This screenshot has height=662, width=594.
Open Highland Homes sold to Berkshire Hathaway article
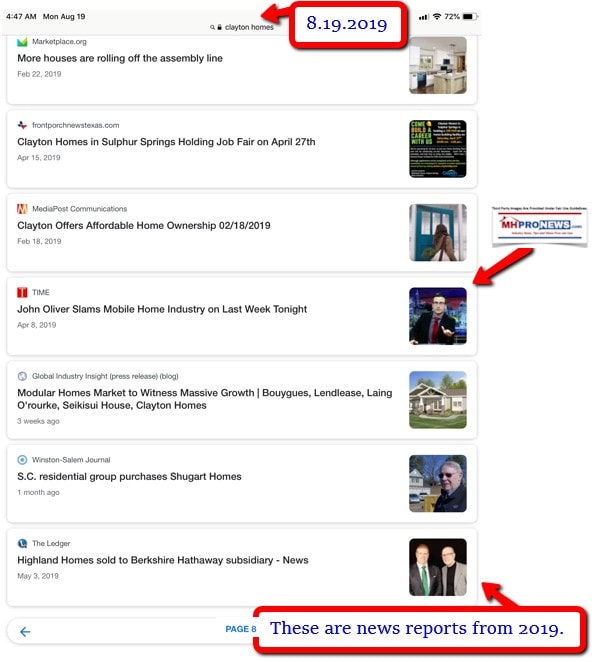tap(163, 560)
